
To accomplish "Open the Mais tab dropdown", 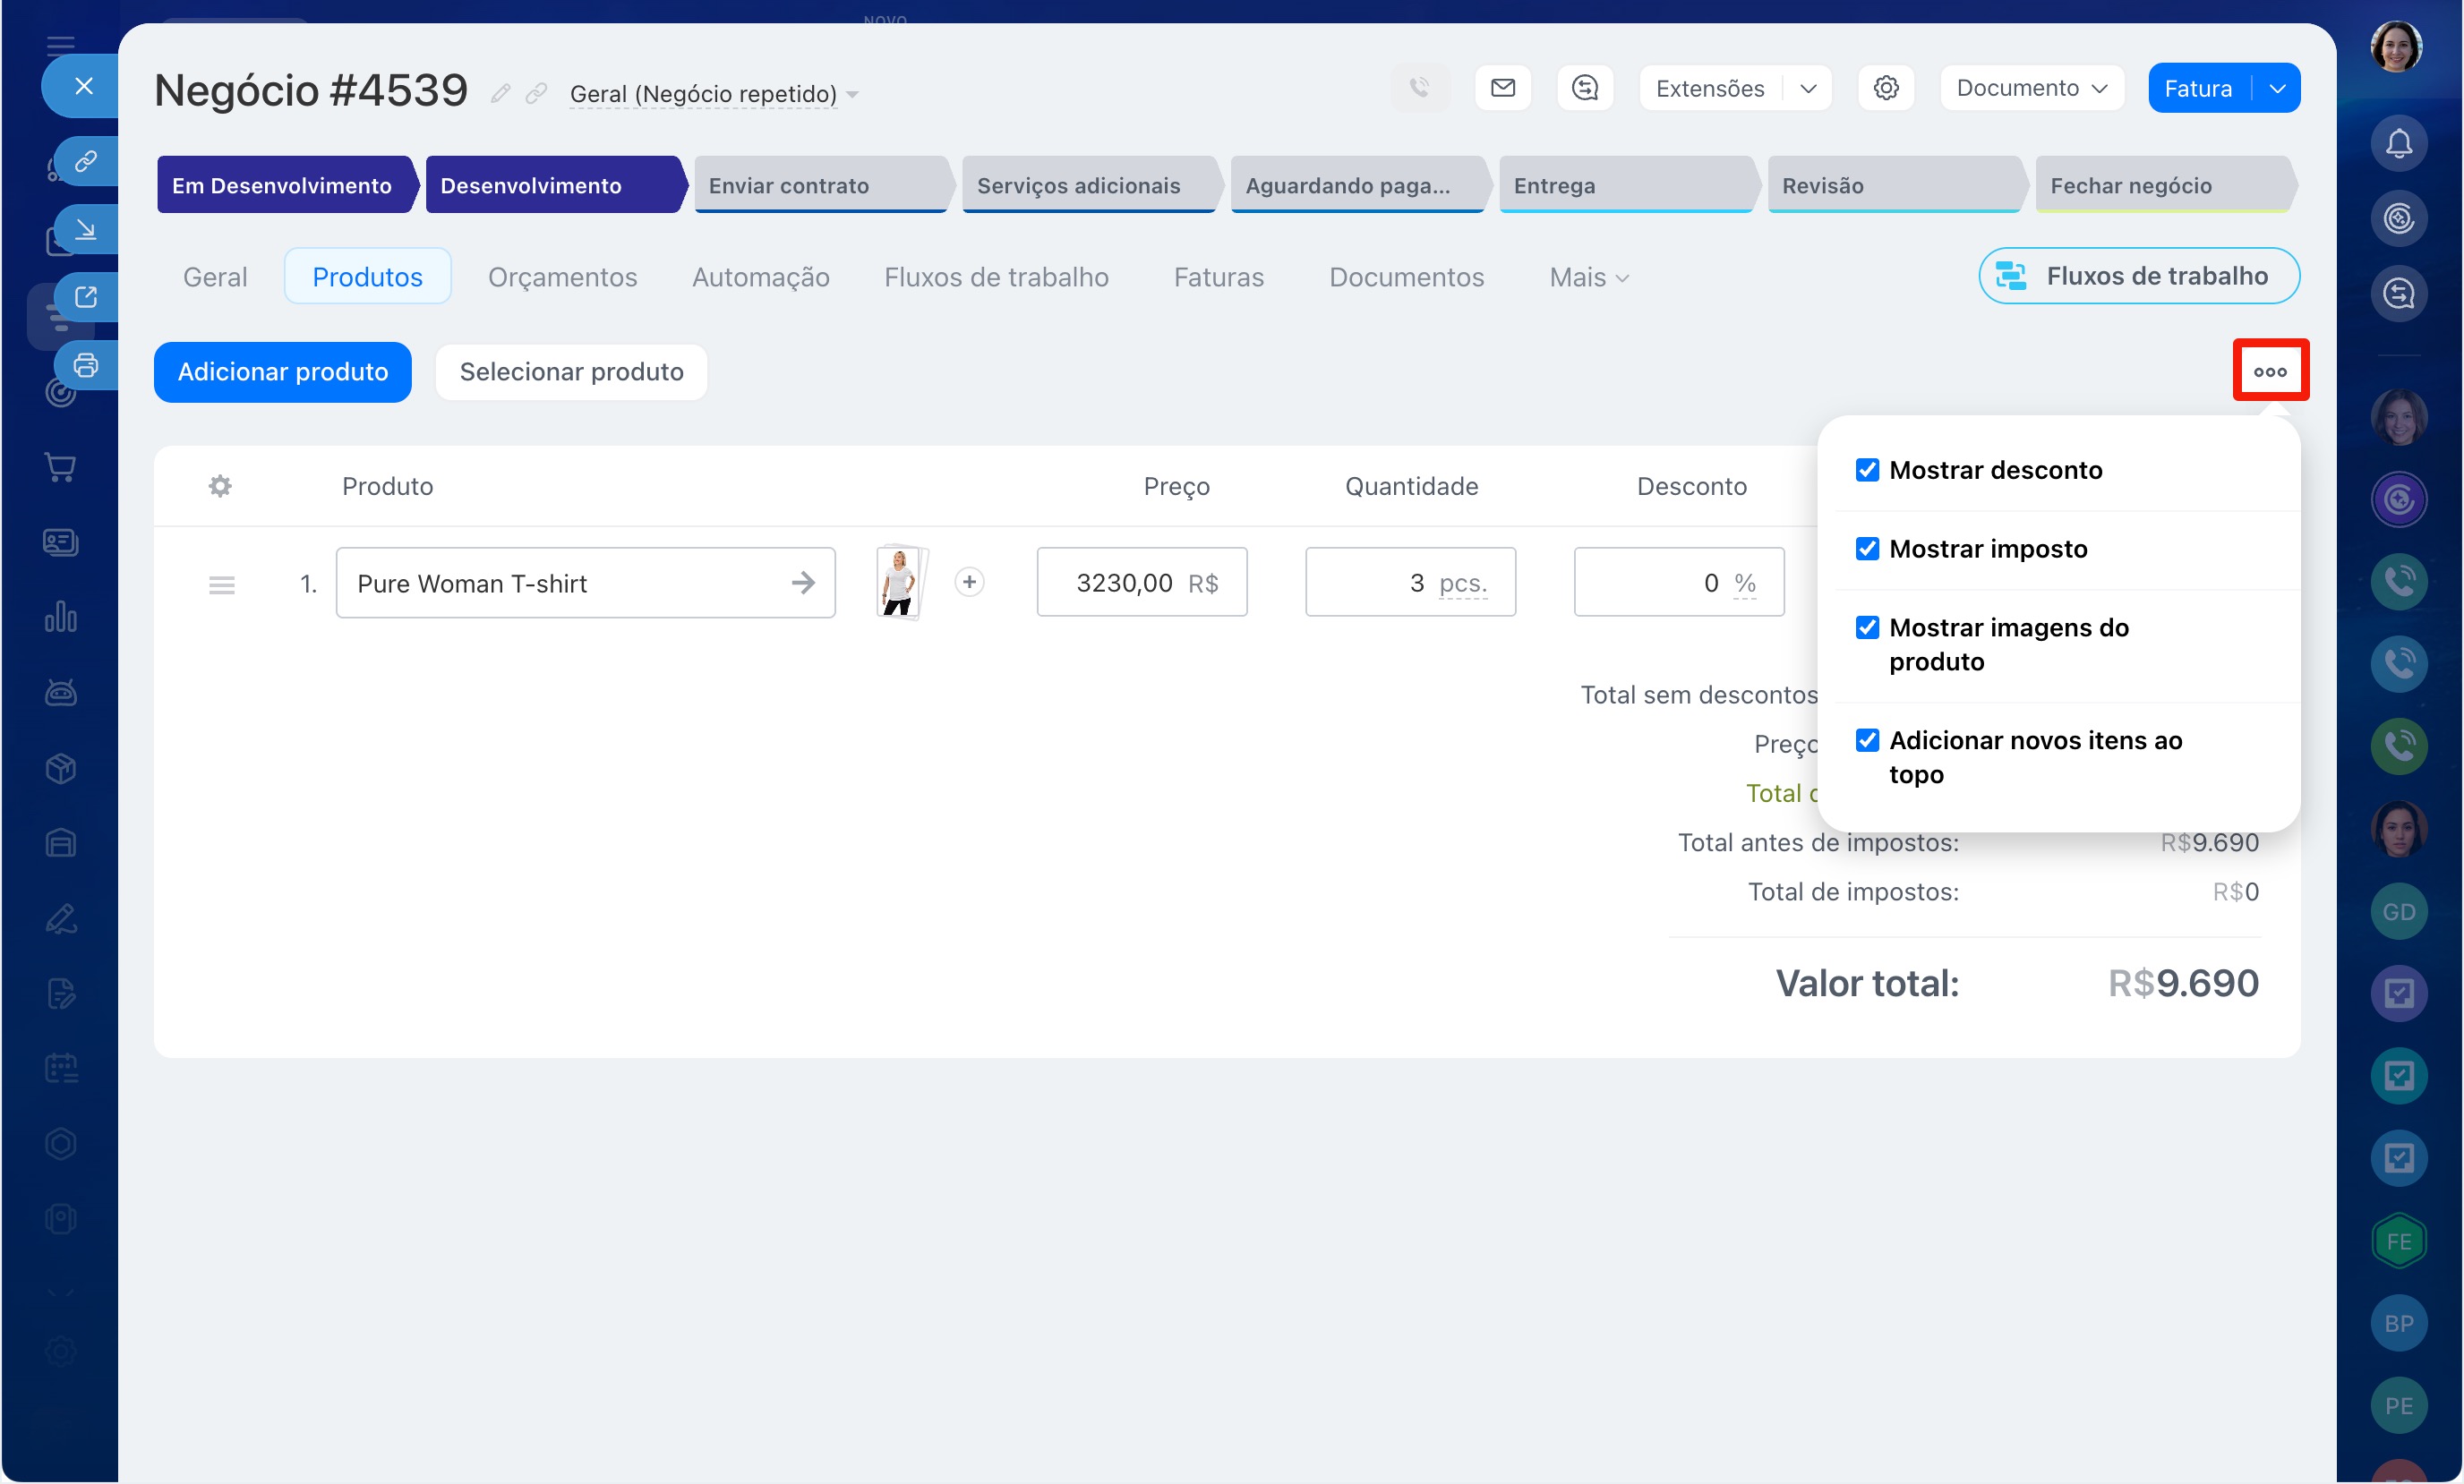I will [1588, 277].
